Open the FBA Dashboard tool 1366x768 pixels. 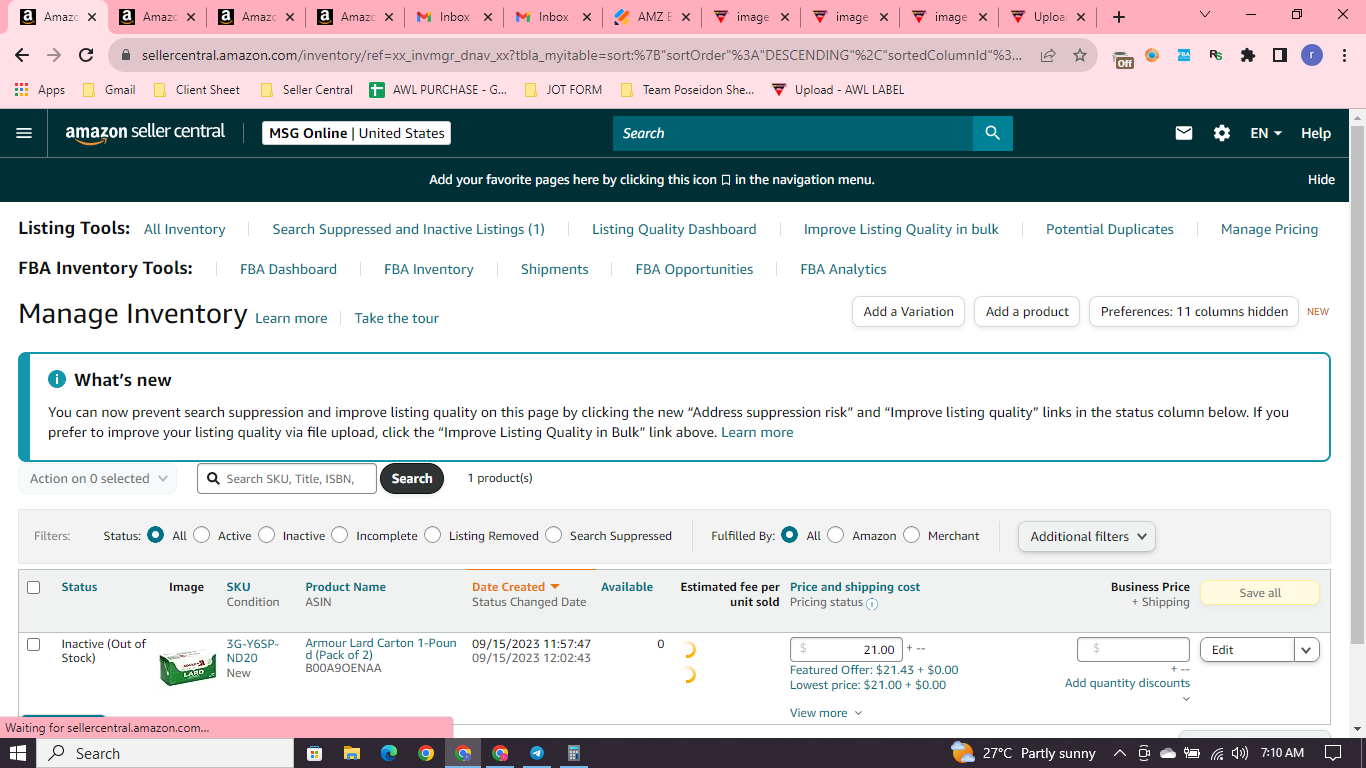(x=288, y=269)
